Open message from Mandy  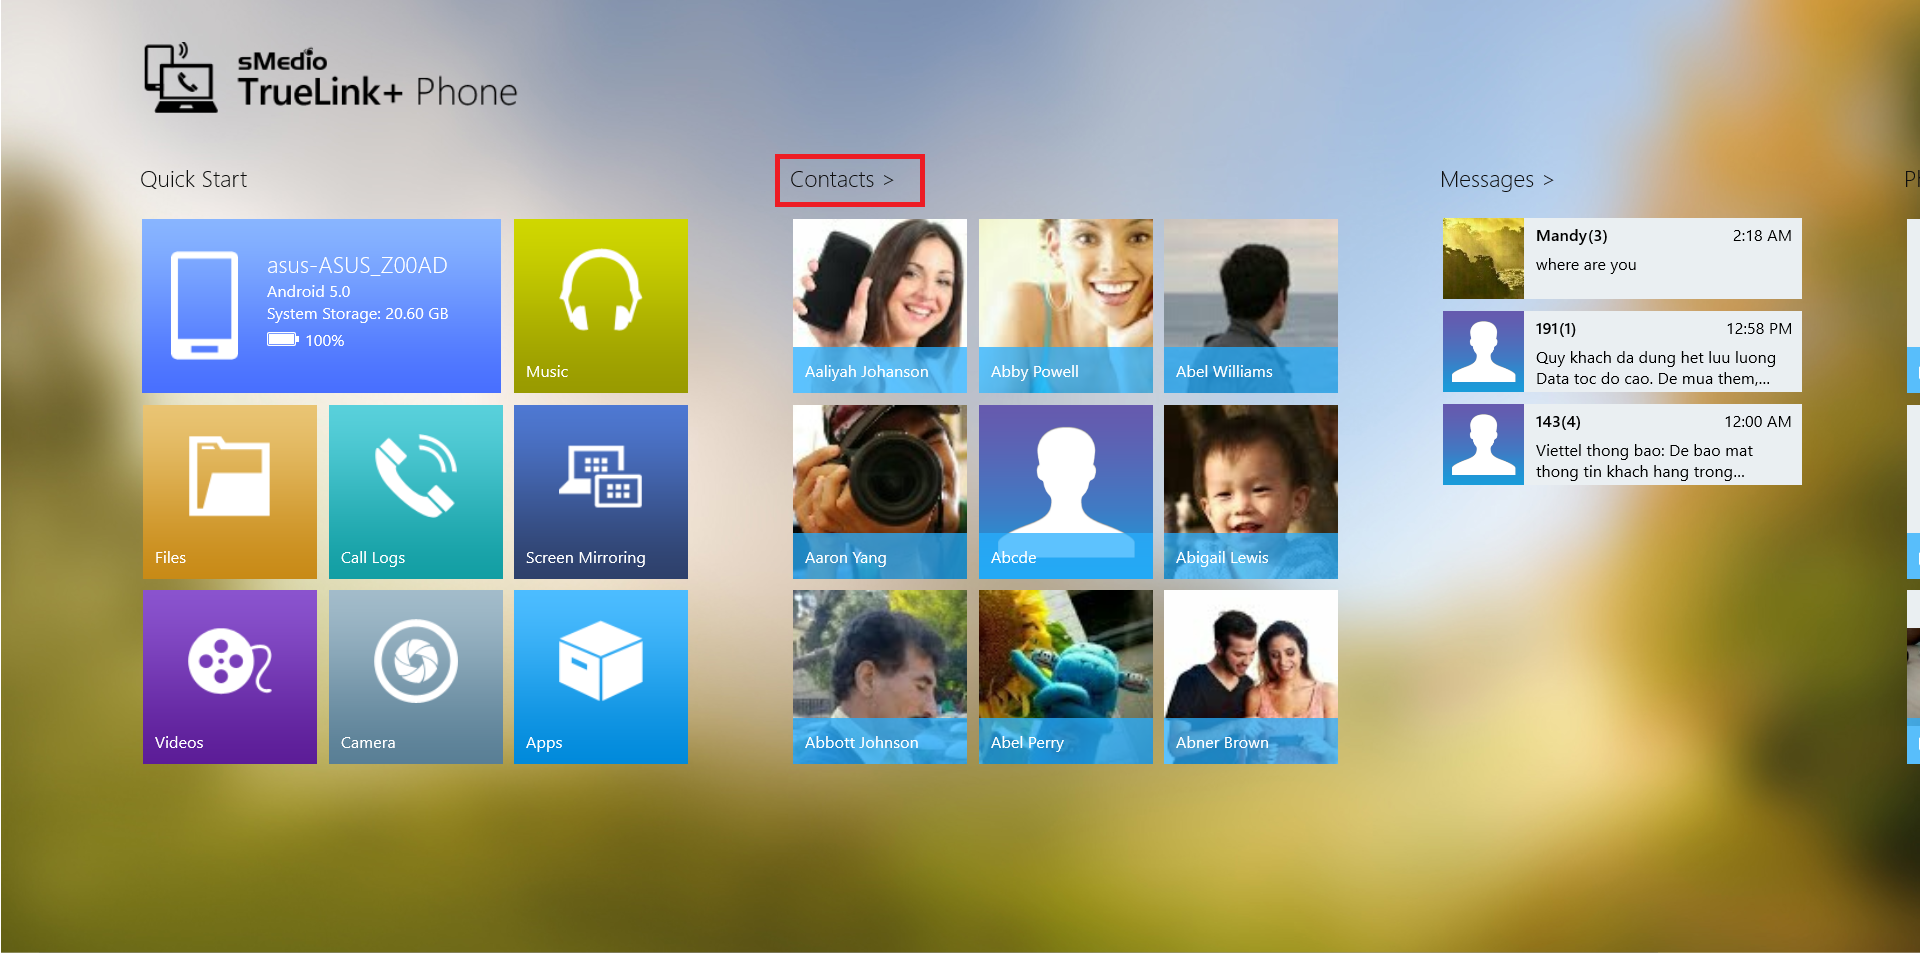(x=1621, y=258)
